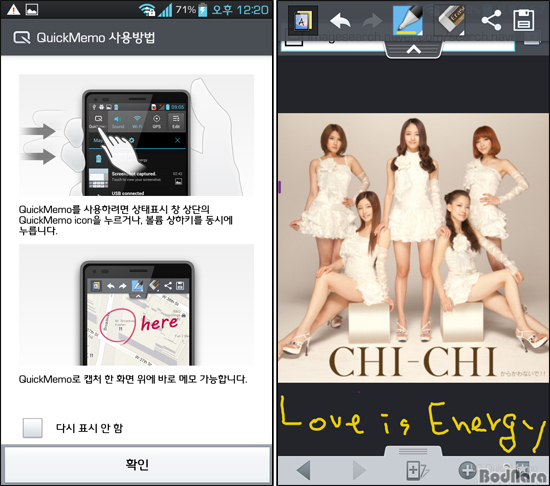
Task: Tap the Wi-Fi status icon
Action: (x=147, y=10)
